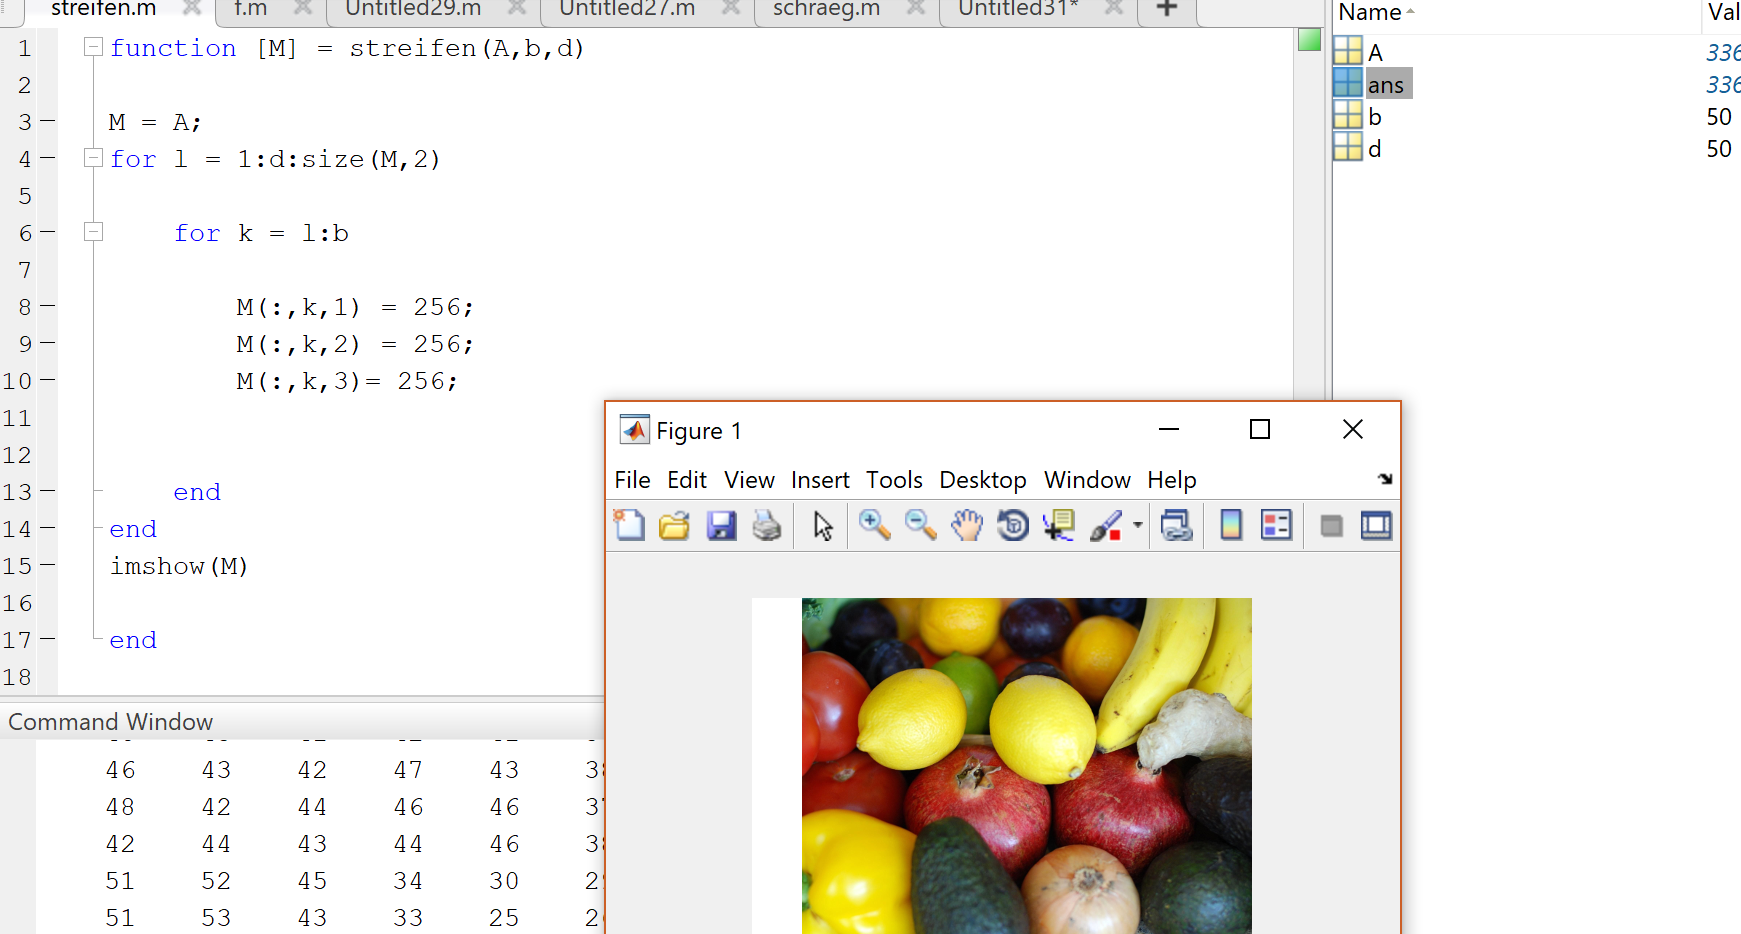Toggle the Edit Plot arrow tool

click(823, 525)
